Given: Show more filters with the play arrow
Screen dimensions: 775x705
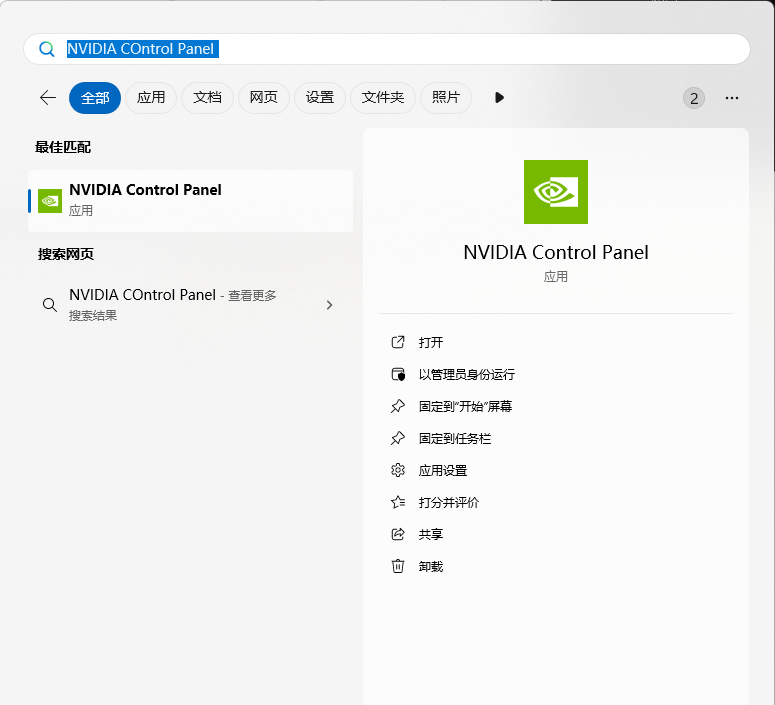Looking at the screenshot, I should 499,97.
